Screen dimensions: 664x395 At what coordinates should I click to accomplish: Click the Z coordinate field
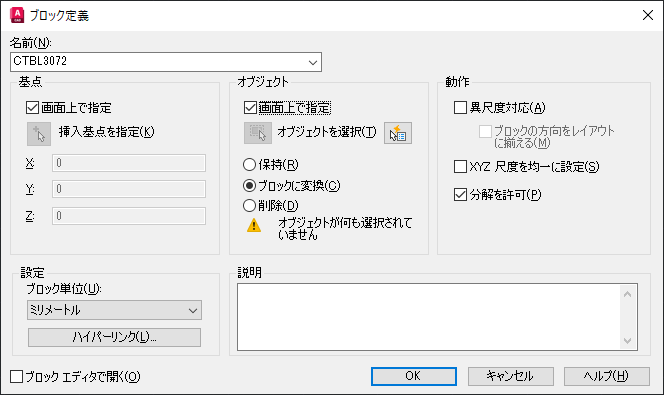[129, 216]
